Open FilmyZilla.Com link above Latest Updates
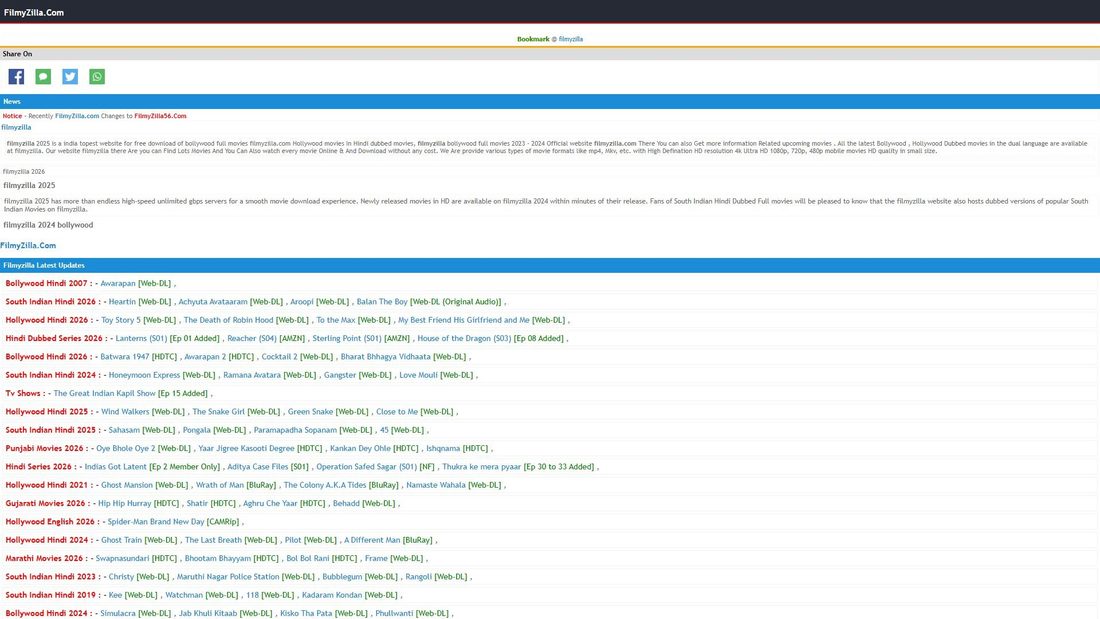Screen dimensions: 1100x619 tap(28, 245)
